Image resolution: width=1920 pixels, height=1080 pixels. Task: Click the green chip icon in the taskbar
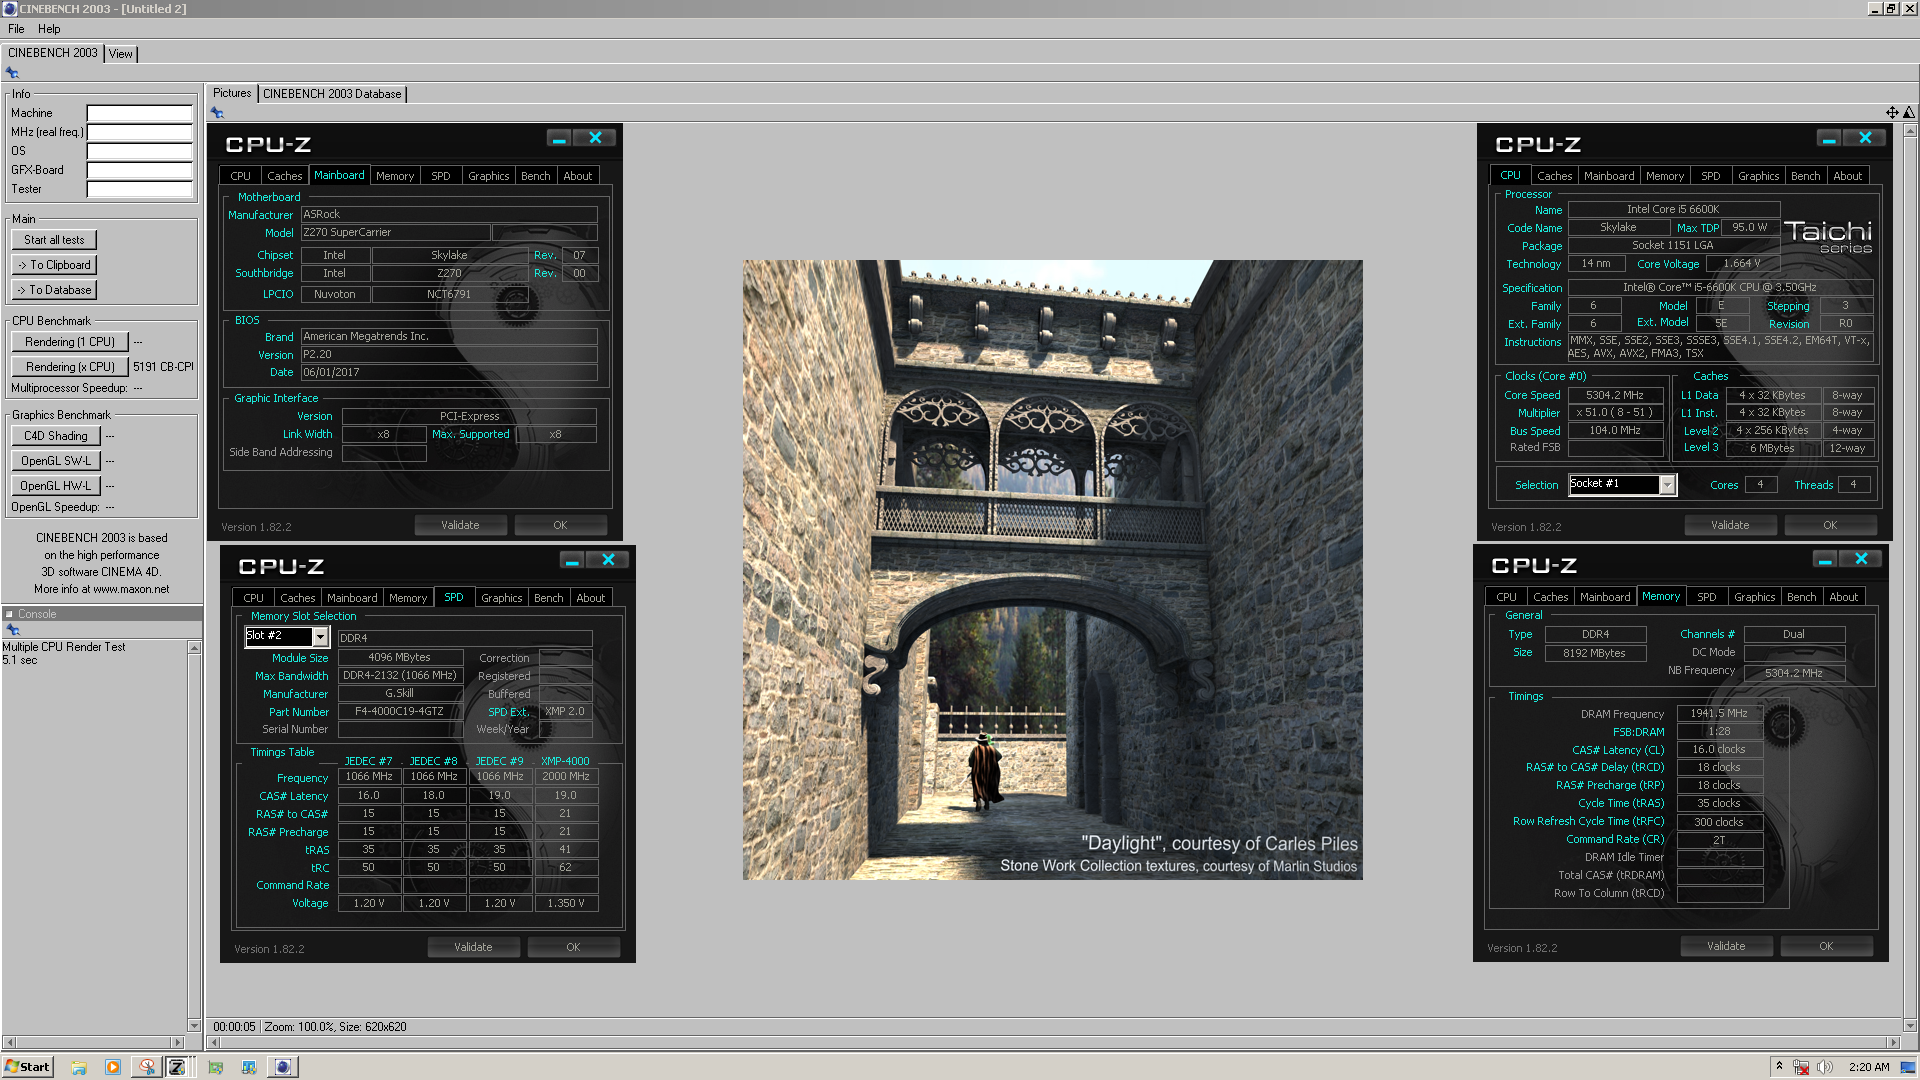pos(215,1067)
